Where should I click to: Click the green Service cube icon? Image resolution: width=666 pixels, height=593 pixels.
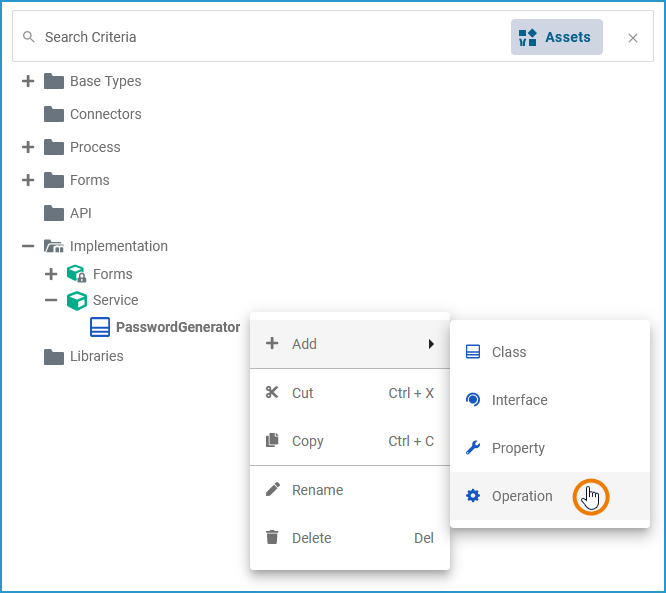point(77,301)
